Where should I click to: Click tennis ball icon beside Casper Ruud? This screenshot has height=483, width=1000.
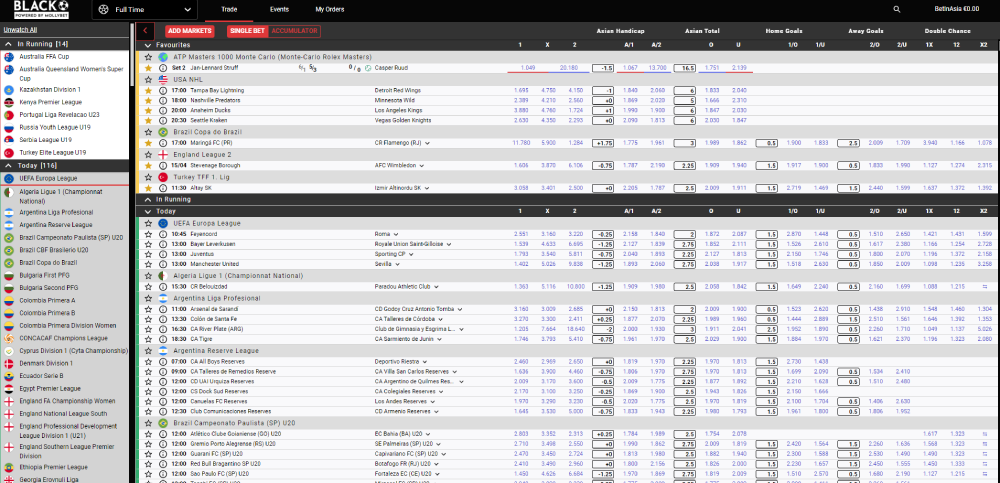pyautogui.click(x=368, y=68)
